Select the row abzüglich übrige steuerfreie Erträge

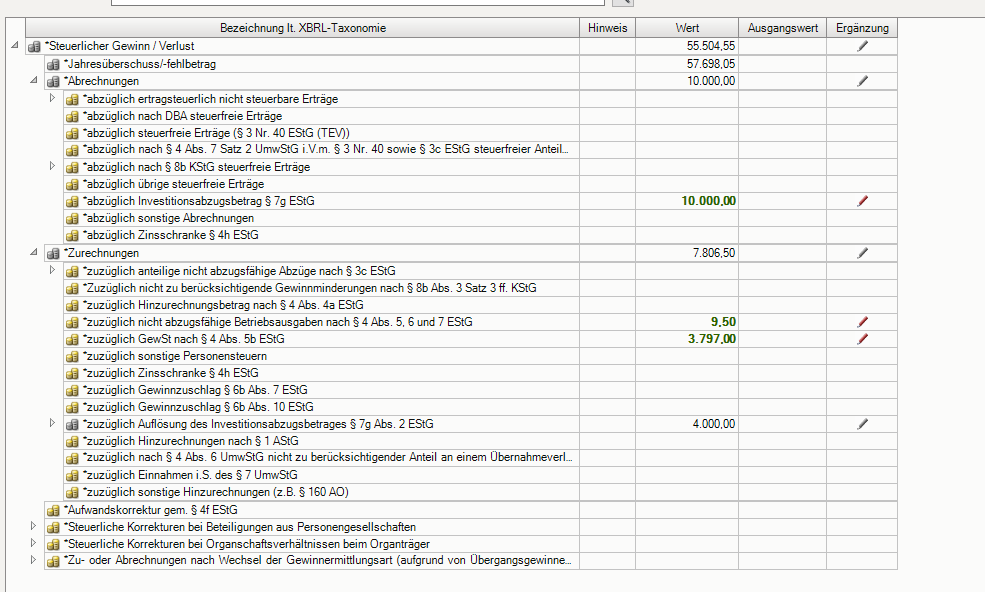click(481, 184)
